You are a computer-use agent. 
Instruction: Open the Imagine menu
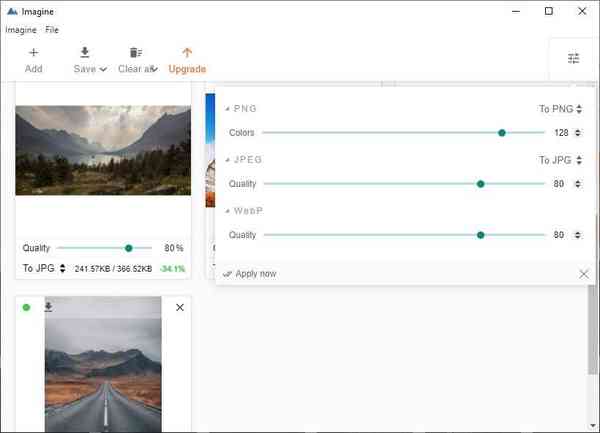point(21,30)
